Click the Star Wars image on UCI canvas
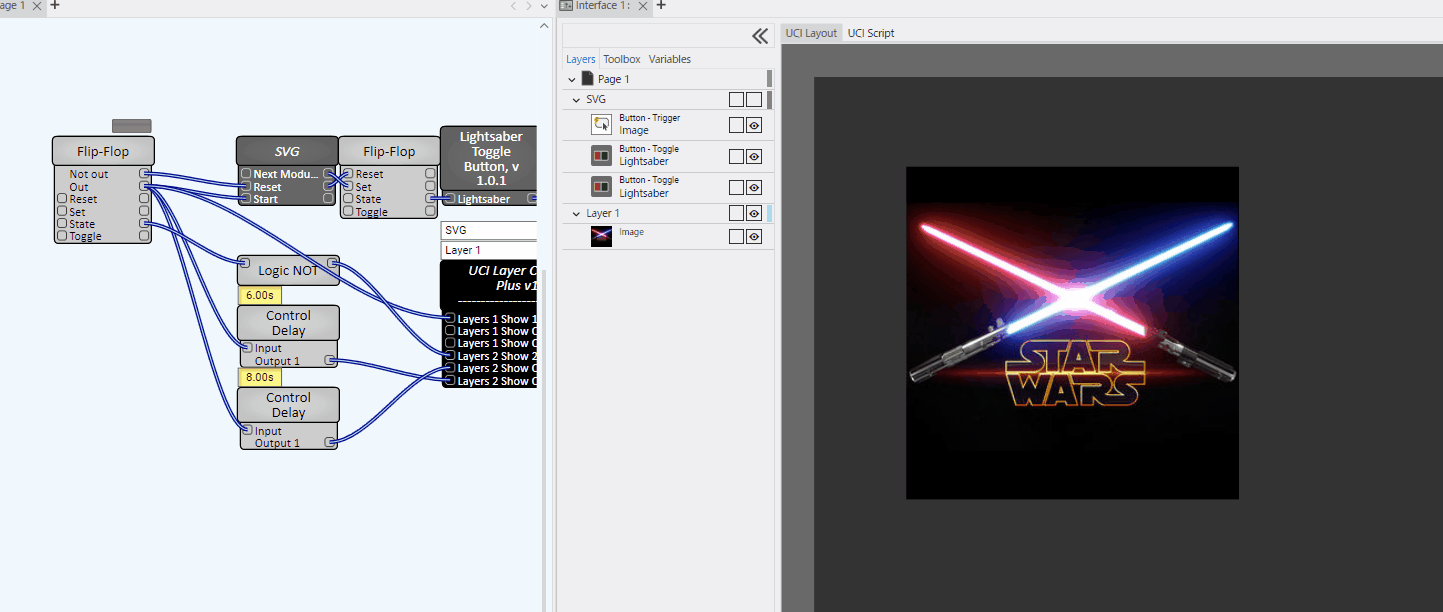 pos(1072,333)
